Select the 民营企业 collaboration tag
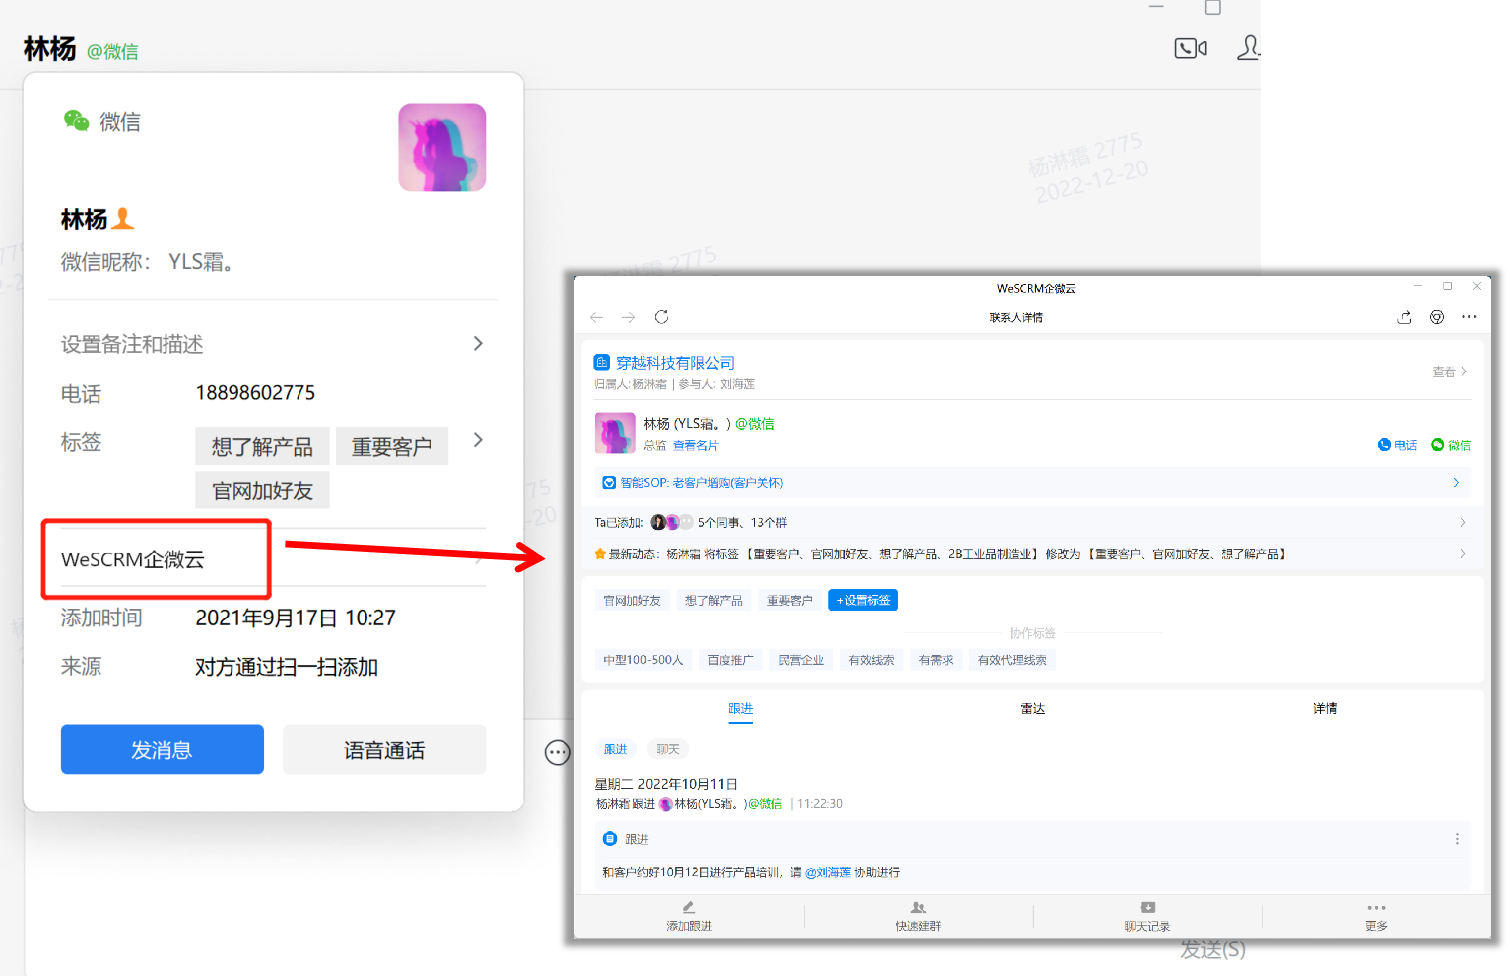 click(x=801, y=660)
